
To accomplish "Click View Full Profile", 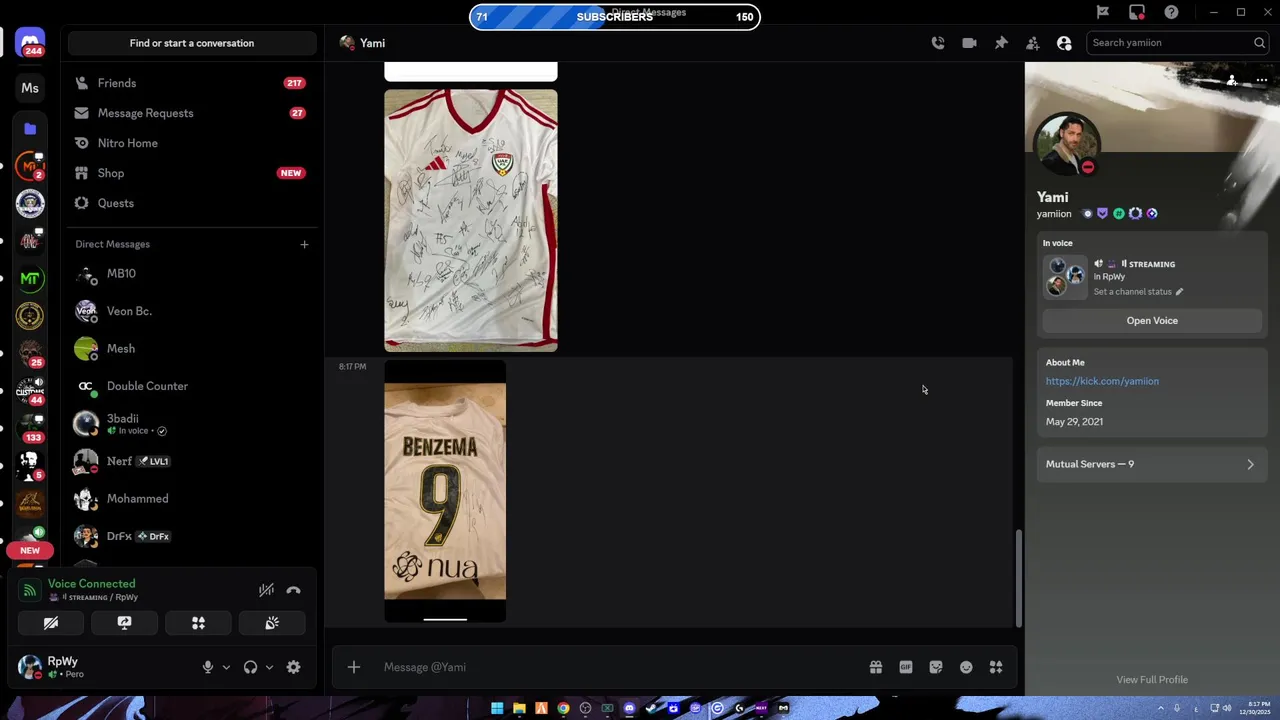I will click(1152, 680).
